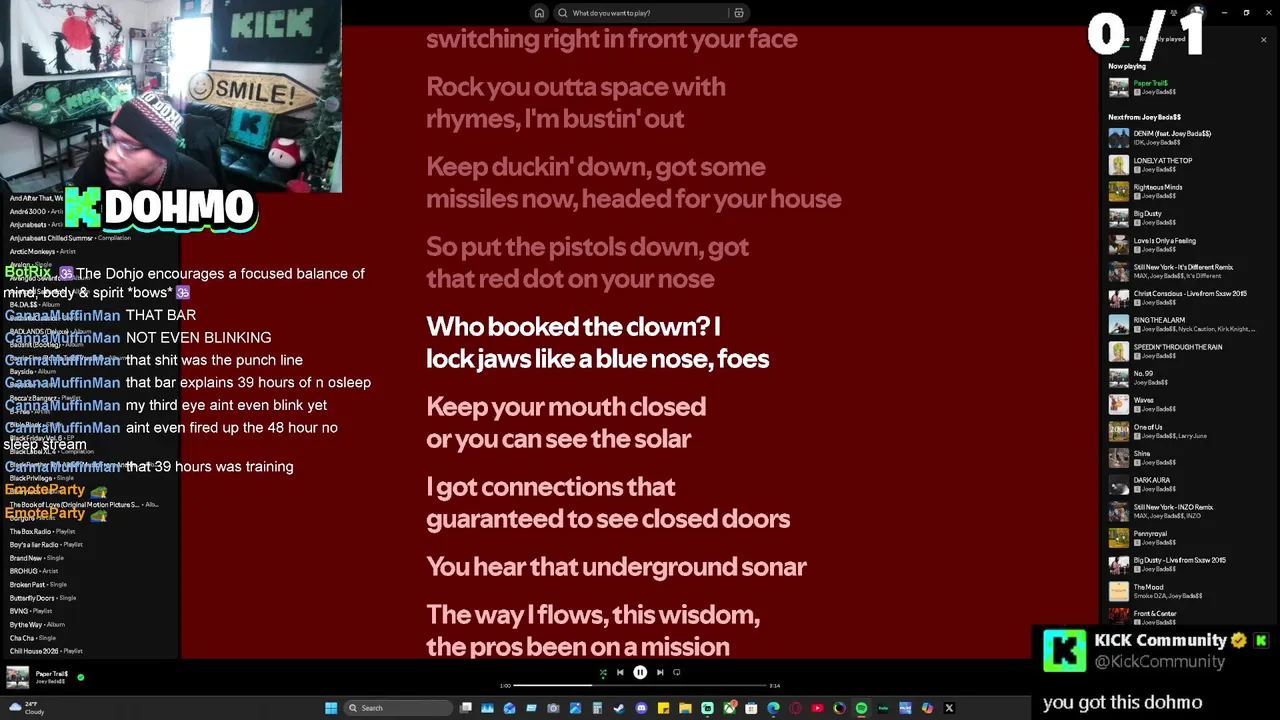Open browse icon in search bar
1280x720 pixels.
739,13
